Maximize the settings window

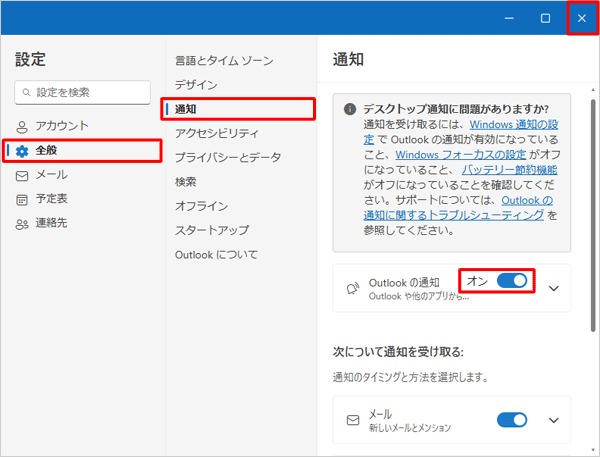545,18
